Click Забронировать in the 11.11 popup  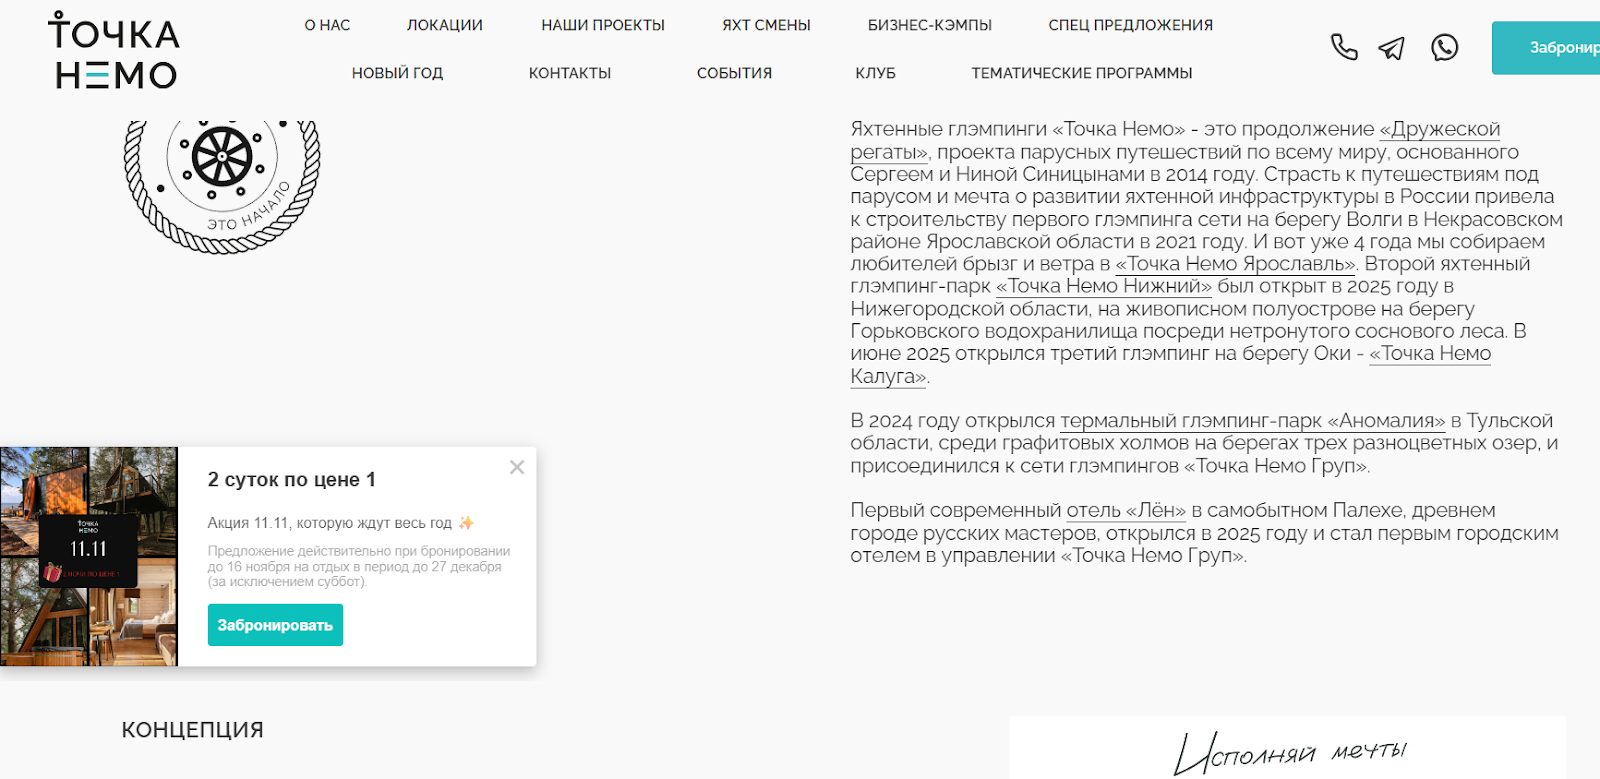pyautogui.click(x=275, y=625)
